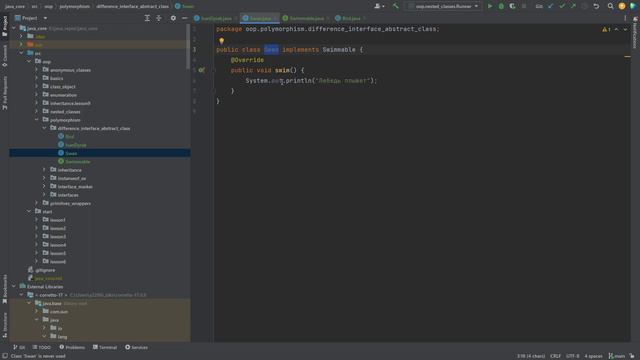Image resolution: width=640 pixels, height=360 pixels.
Task: Click the warning indicator in editor corner
Action: coord(606,29)
